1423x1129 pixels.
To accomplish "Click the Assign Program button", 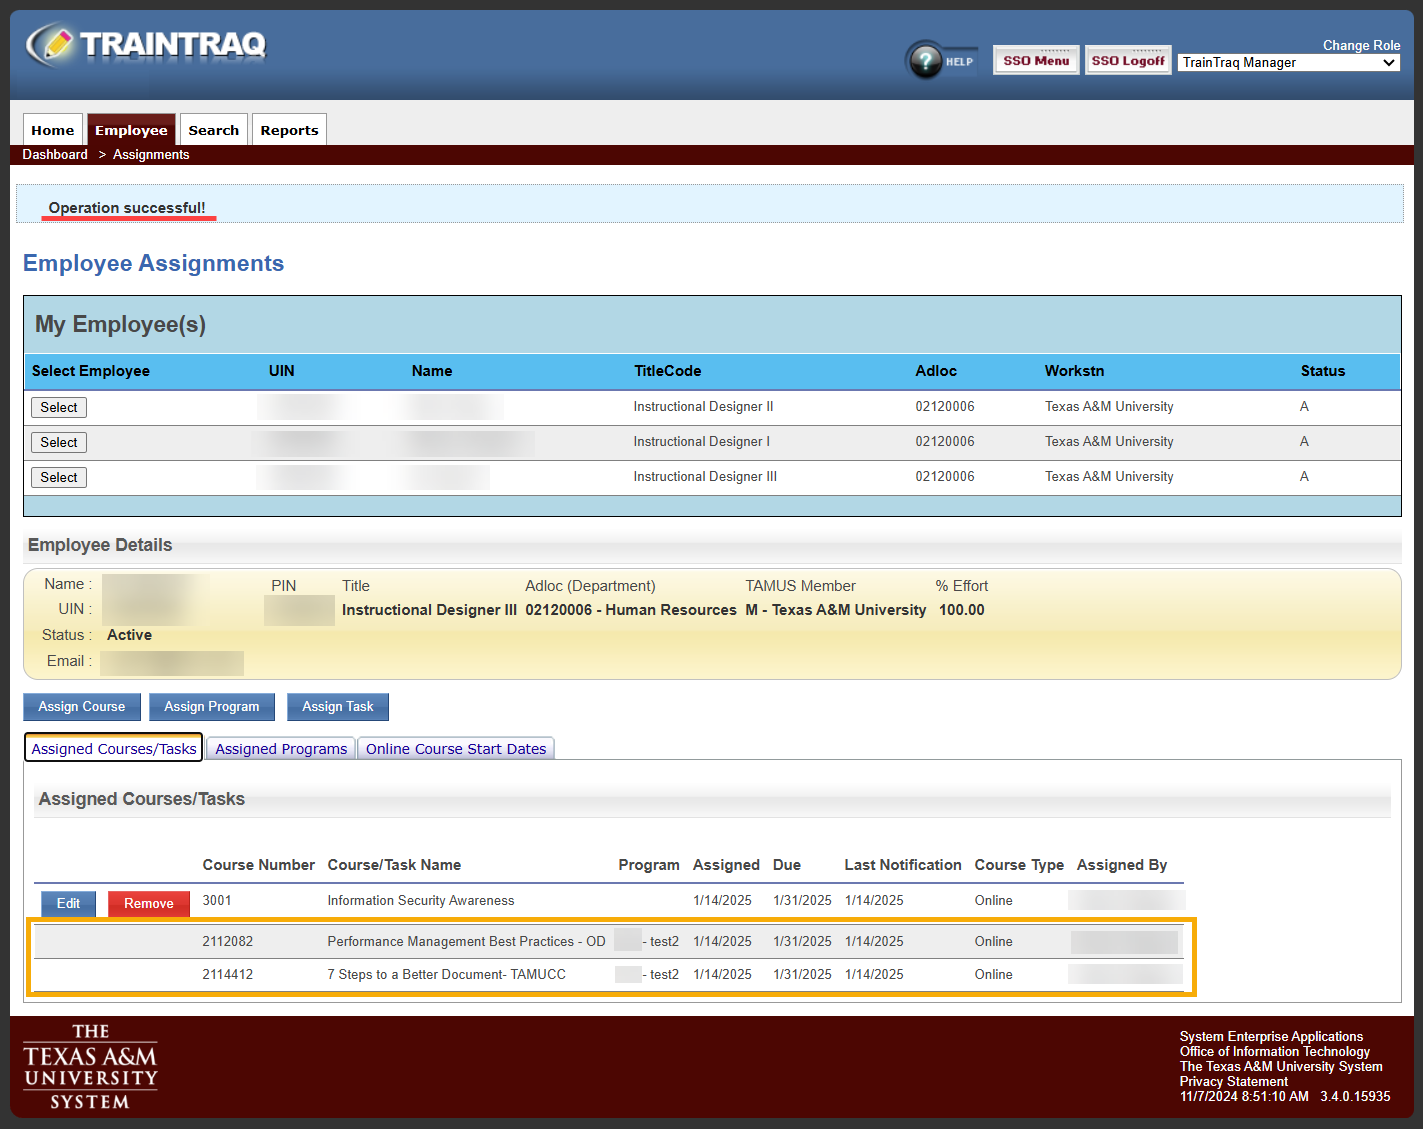I will [x=211, y=707].
